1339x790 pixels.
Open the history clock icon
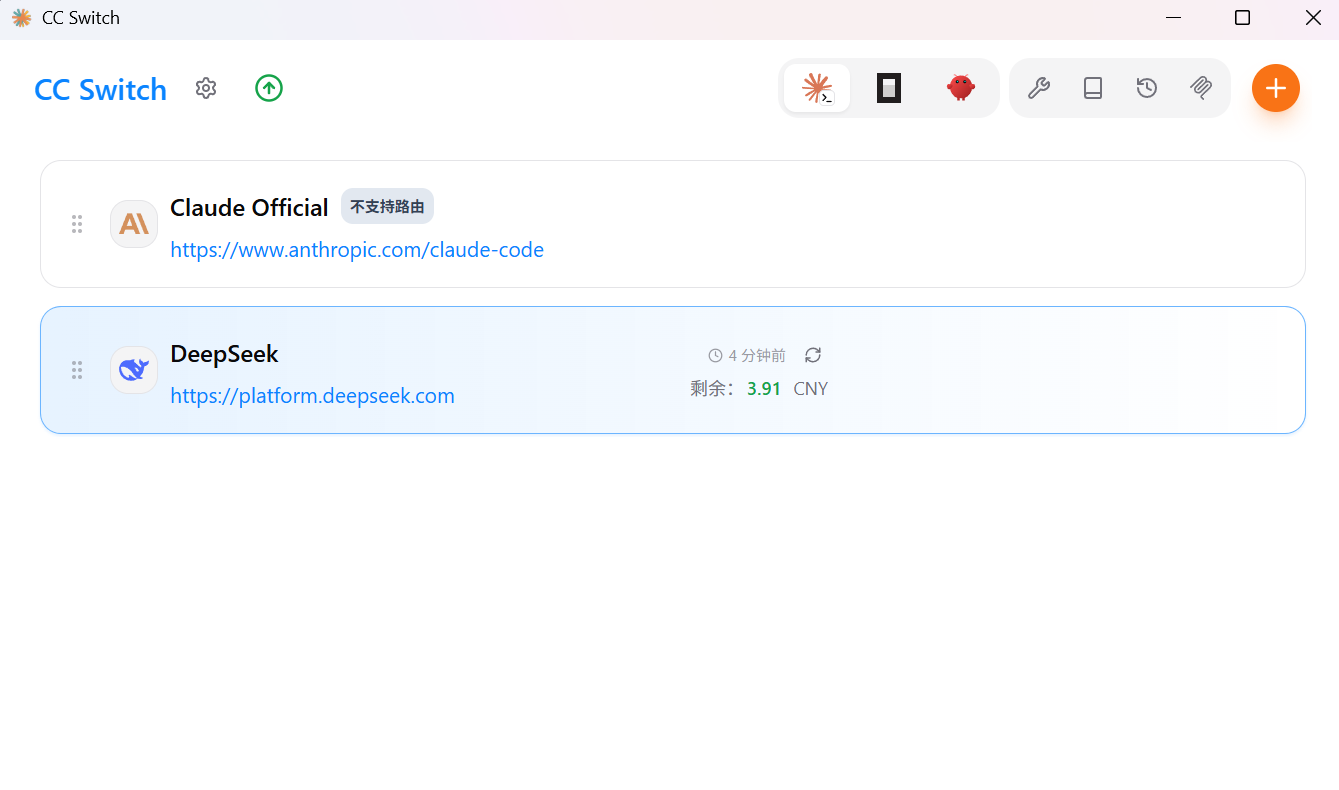(1147, 88)
